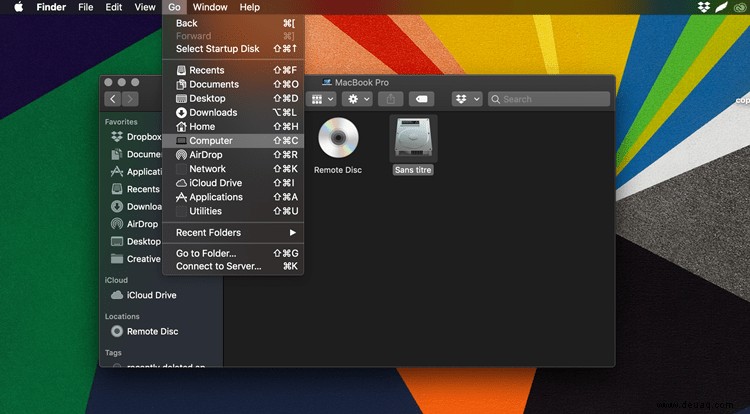Click the Finder Search field
Image resolution: width=750 pixels, height=414 pixels.
pyautogui.click(x=549, y=99)
